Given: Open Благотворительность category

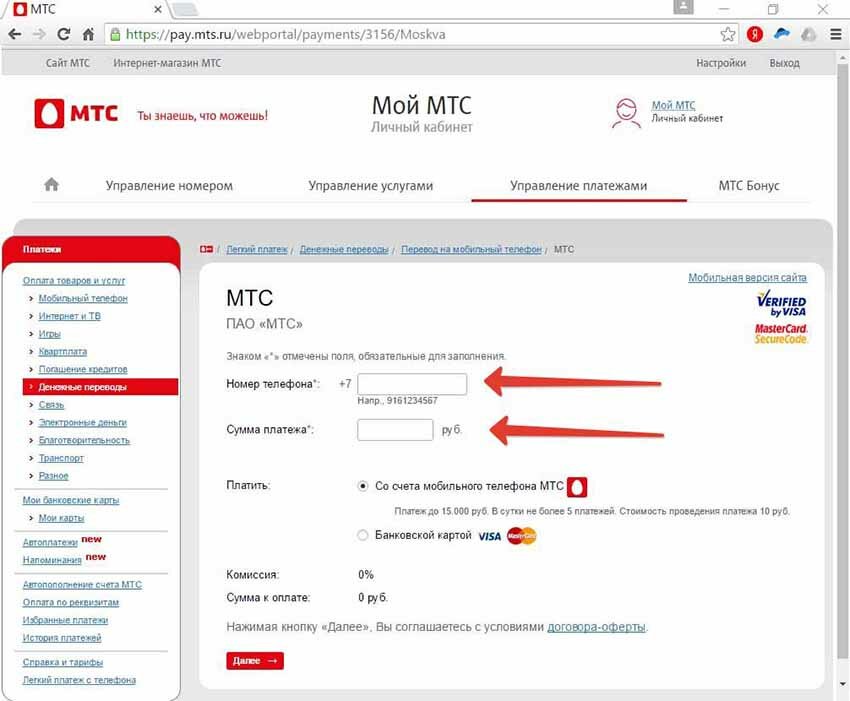Looking at the screenshot, I should point(84,440).
